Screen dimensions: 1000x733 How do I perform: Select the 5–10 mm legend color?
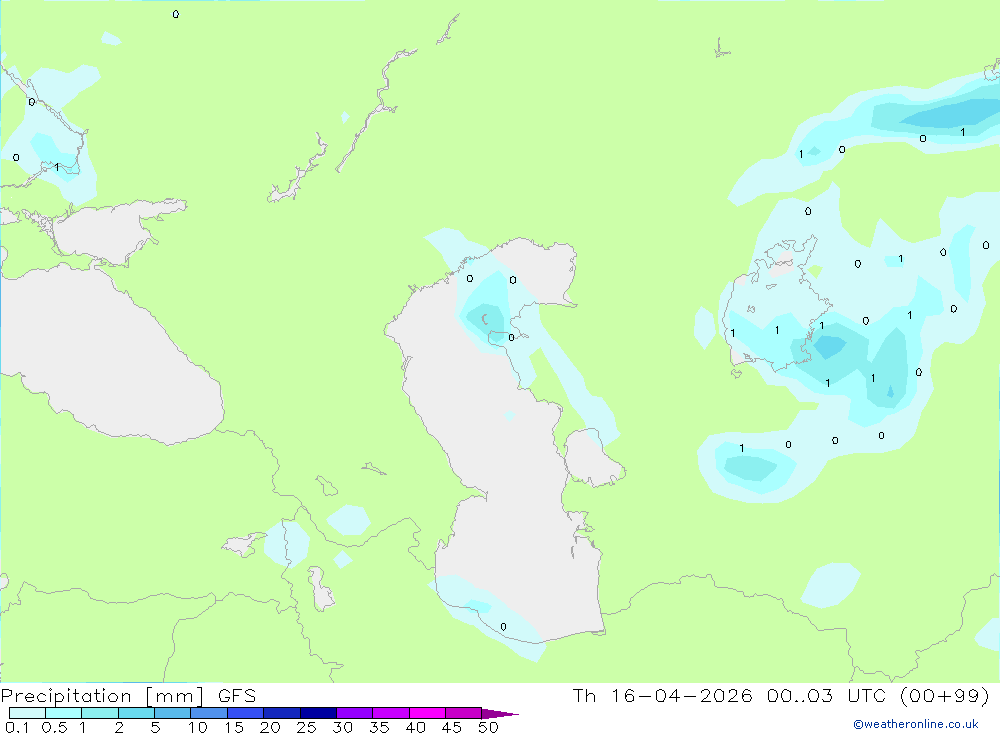click(173, 713)
